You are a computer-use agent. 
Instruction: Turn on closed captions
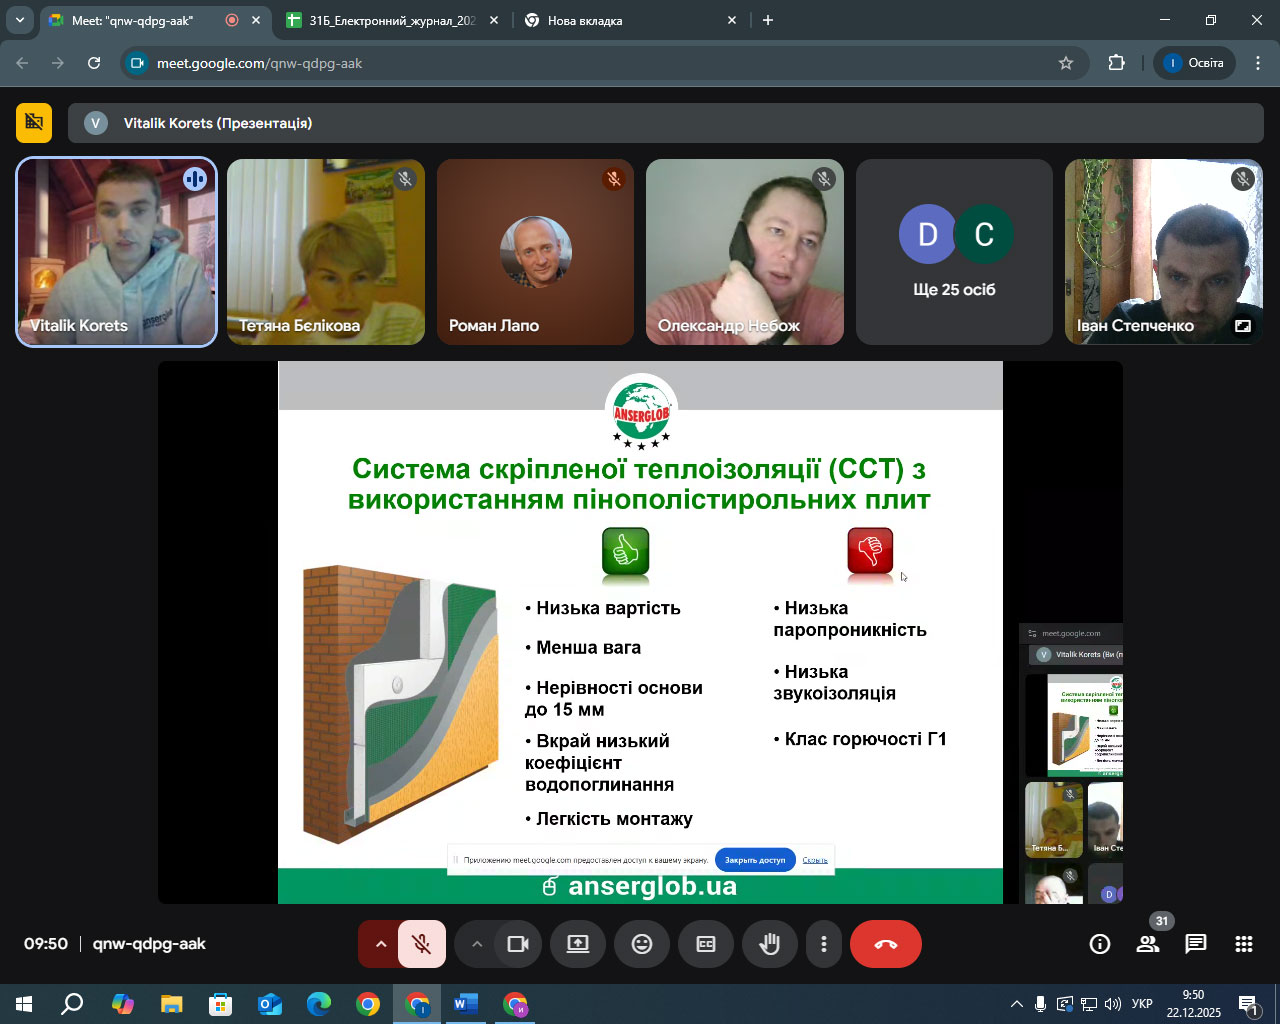point(706,944)
